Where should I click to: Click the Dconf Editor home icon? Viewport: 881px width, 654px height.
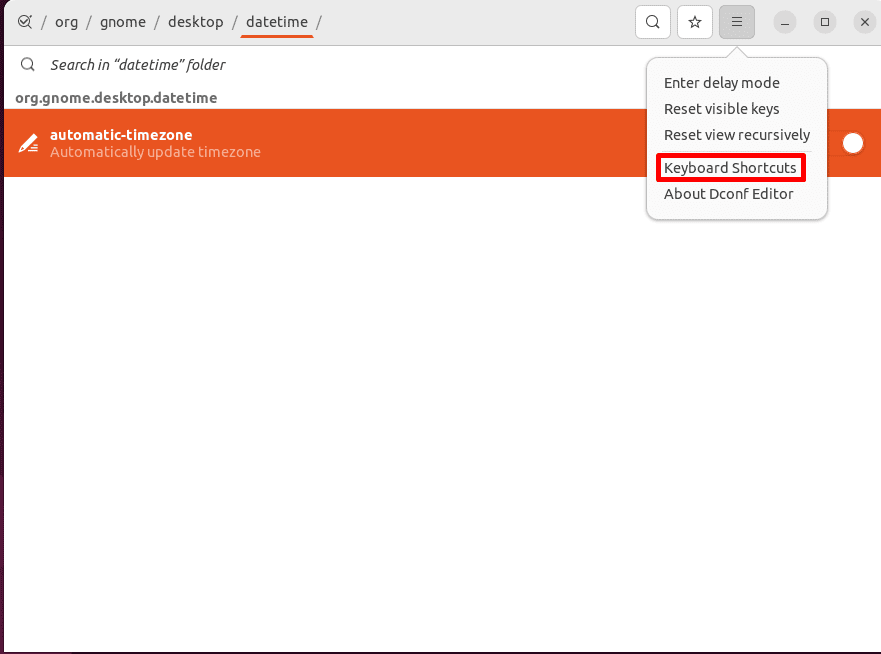24,21
